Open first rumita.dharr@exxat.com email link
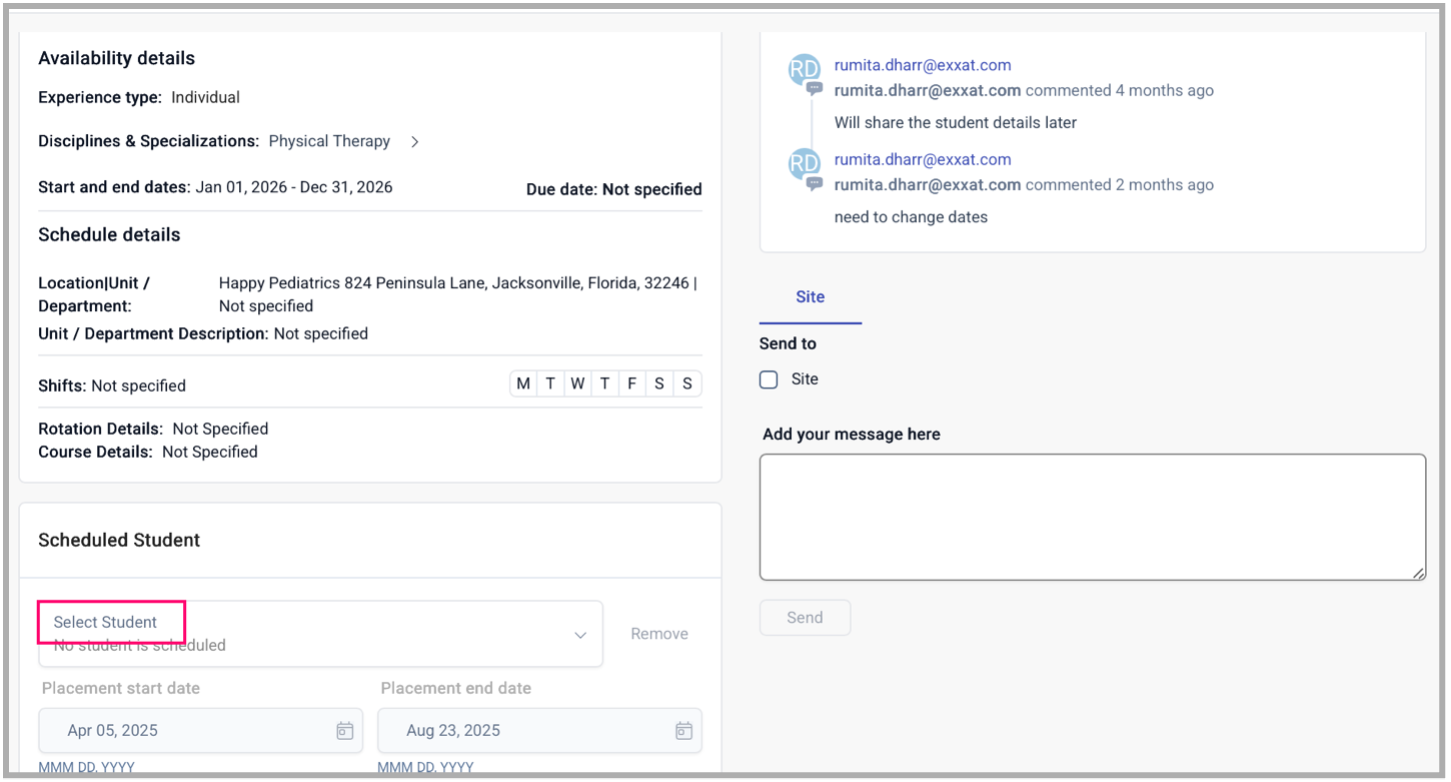The image size is (1451, 782). pyautogui.click(x=922, y=65)
